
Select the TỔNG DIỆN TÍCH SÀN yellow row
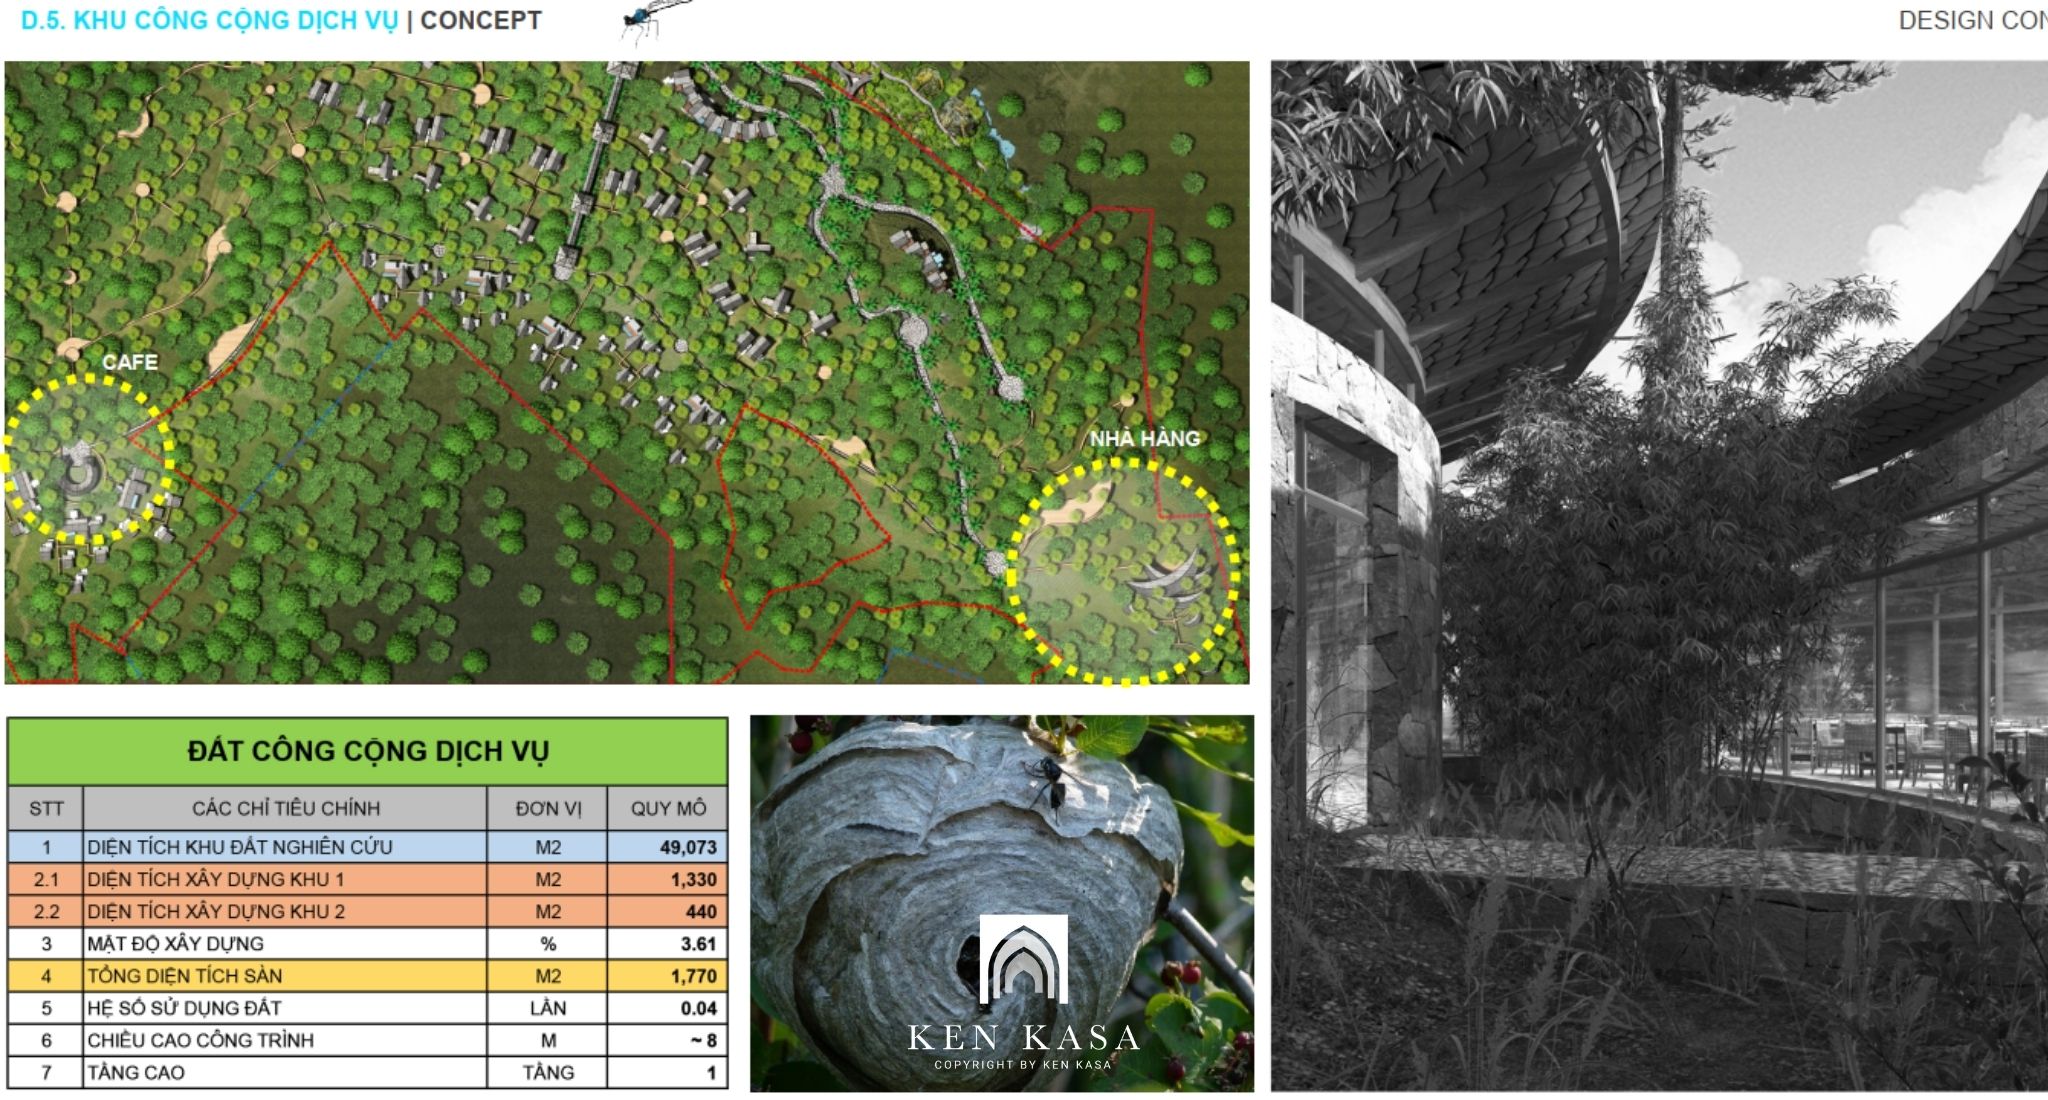tap(185, 976)
